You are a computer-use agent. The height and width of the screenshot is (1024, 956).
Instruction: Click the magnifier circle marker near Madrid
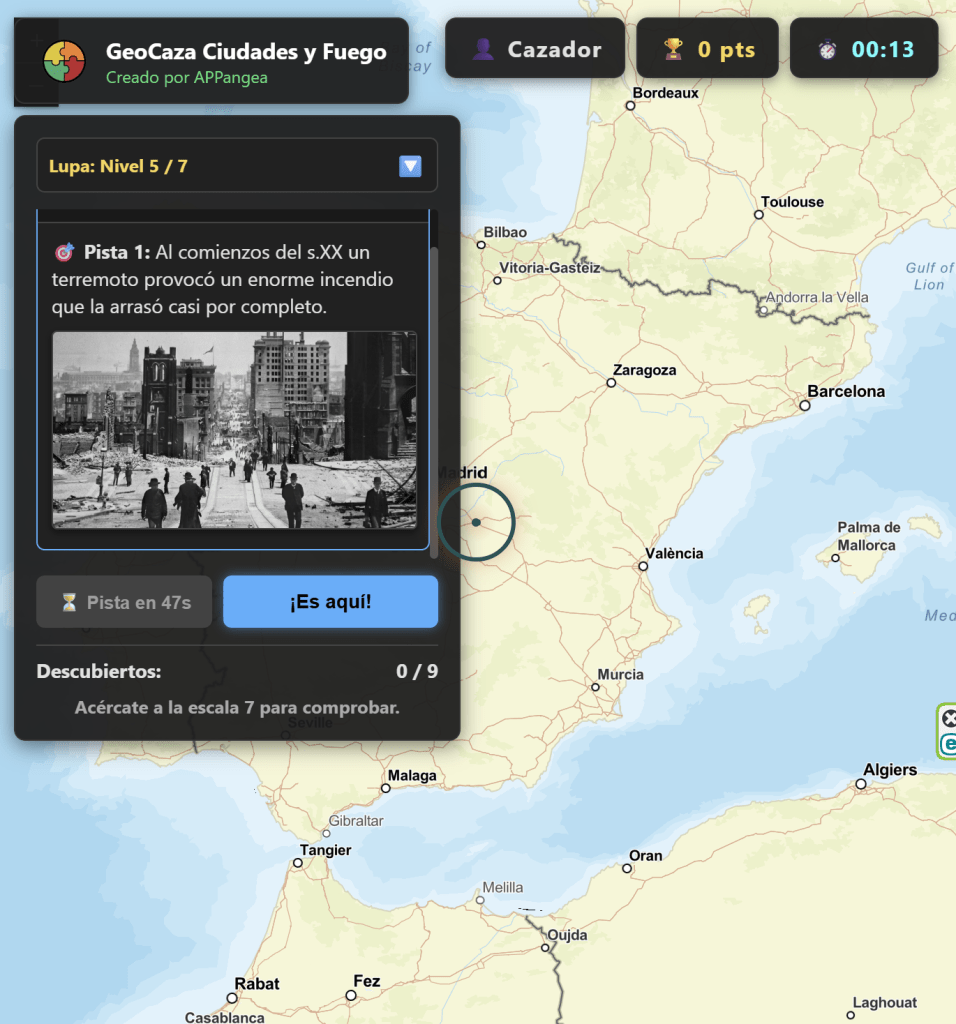(476, 522)
